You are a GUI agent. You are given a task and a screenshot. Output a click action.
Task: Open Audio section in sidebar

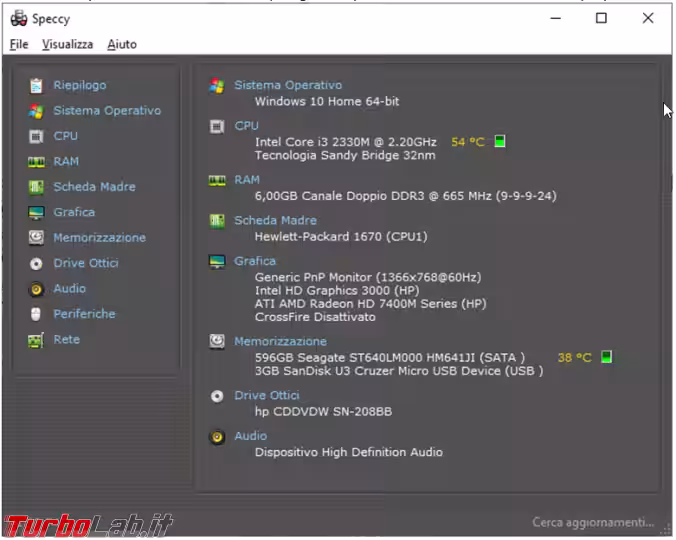coord(69,288)
